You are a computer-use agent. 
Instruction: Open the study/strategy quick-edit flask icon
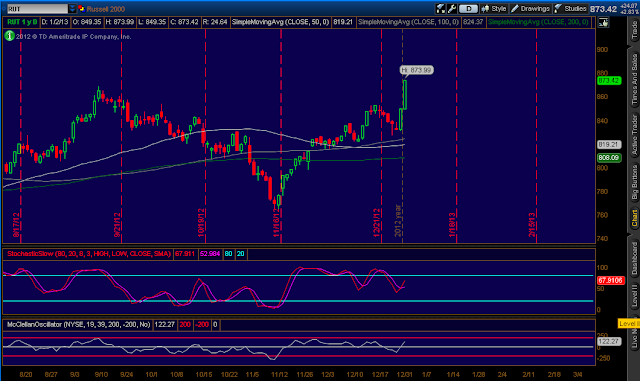click(x=440, y=9)
